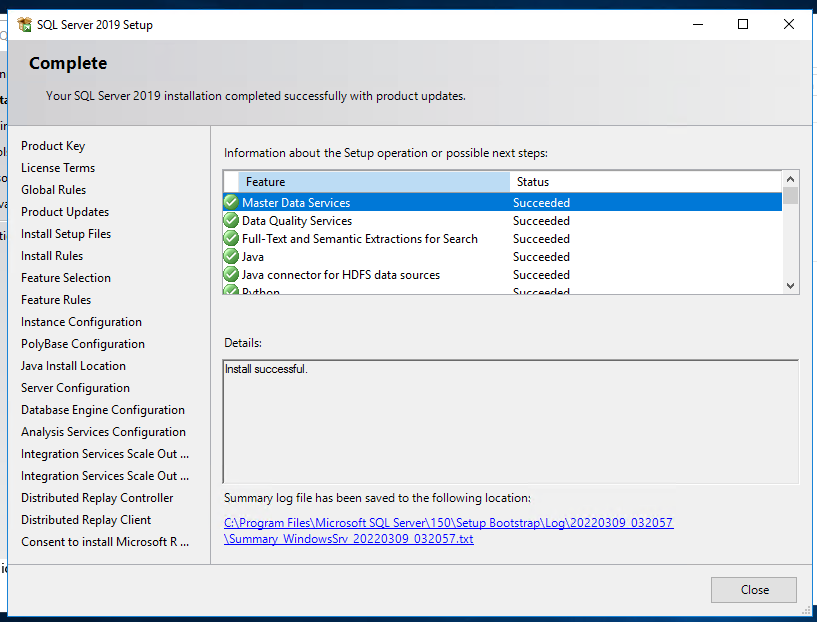Select Full-Text and Semantic Extractions for Search row
This screenshot has width=817, height=622.
coord(502,239)
